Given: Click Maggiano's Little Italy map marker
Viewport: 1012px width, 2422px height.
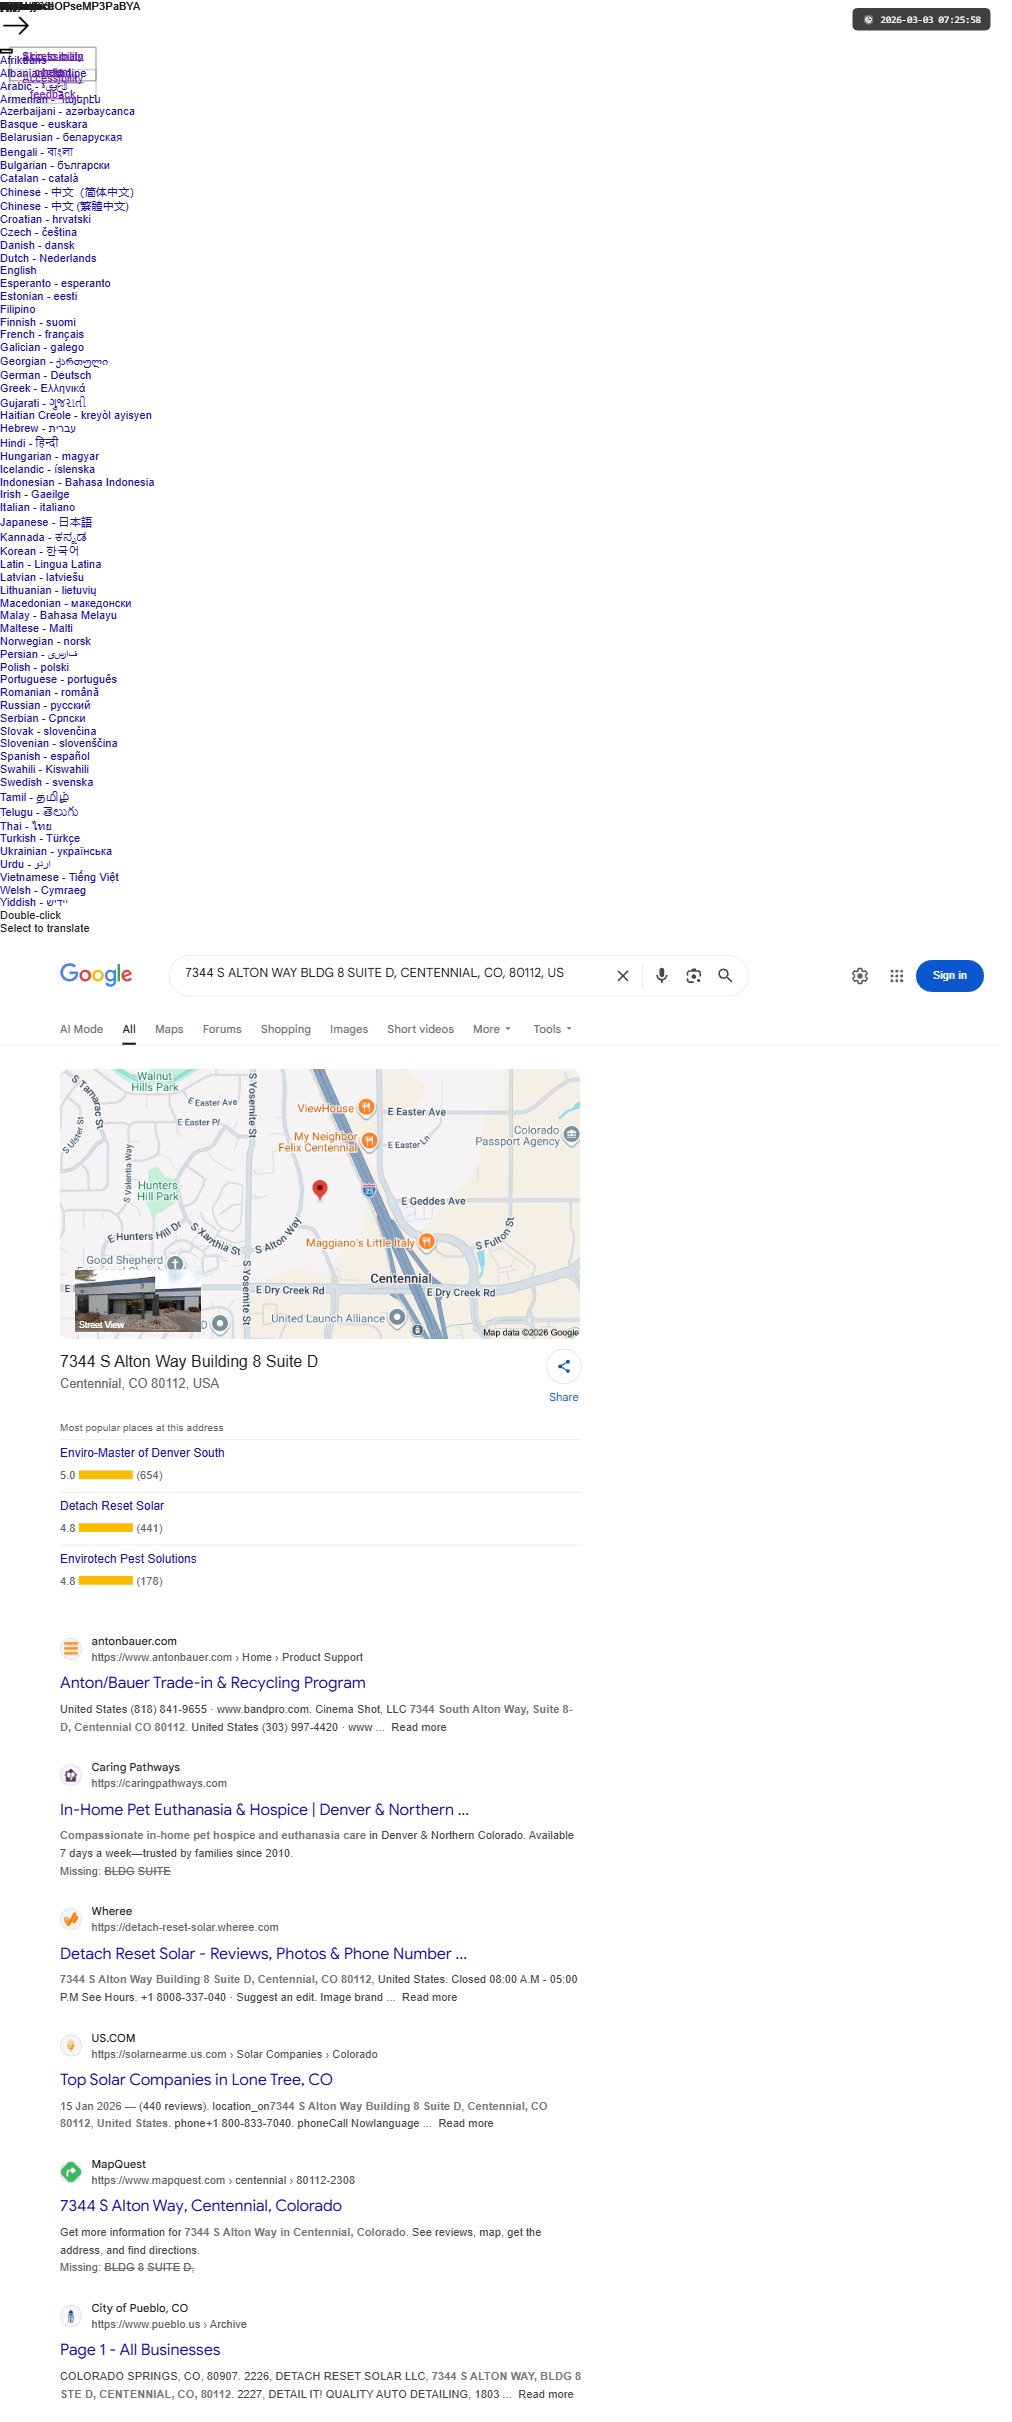Looking at the screenshot, I should click(427, 1242).
